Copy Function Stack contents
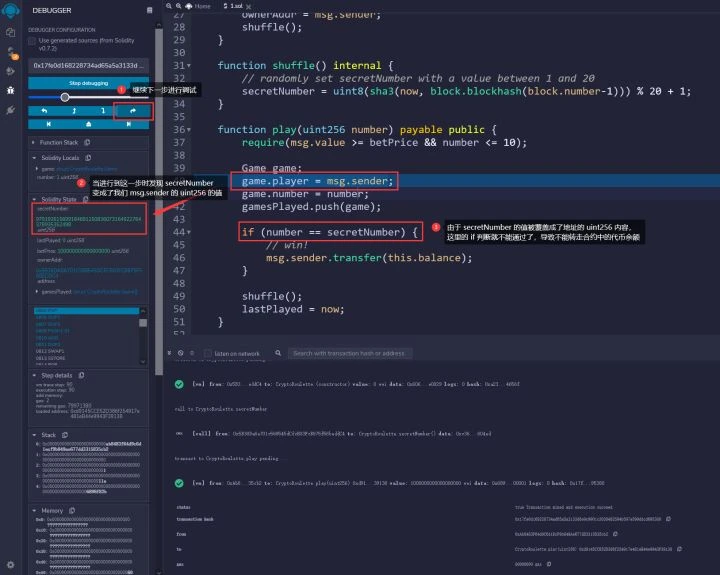This screenshot has width=720, height=575. click(87, 142)
